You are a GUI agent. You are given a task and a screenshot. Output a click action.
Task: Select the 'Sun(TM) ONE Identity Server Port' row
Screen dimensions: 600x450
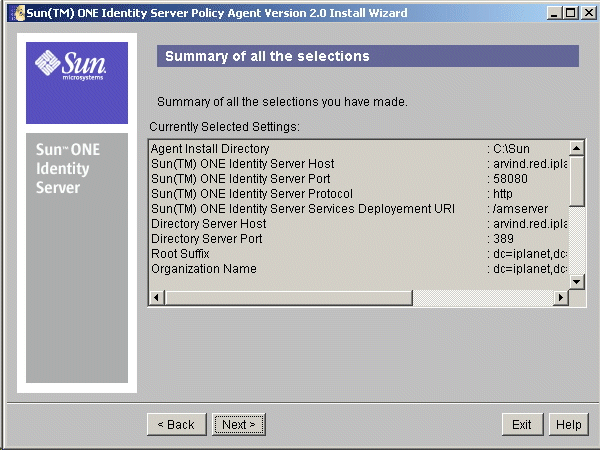coord(359,179)
